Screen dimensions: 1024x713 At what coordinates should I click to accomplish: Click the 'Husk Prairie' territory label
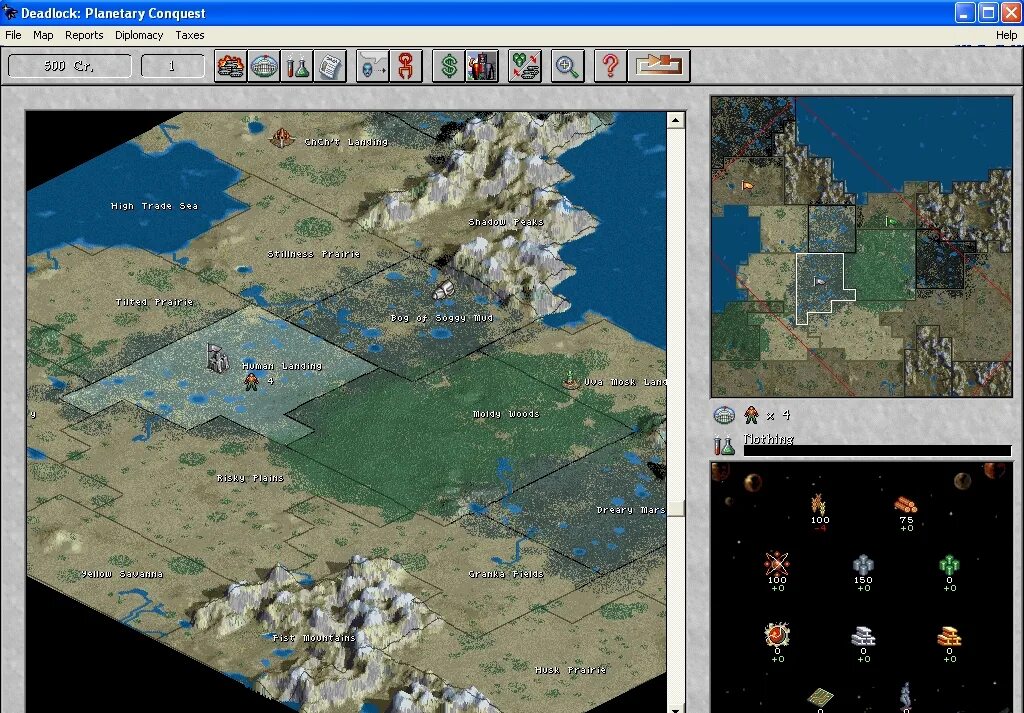coord(570,670)
